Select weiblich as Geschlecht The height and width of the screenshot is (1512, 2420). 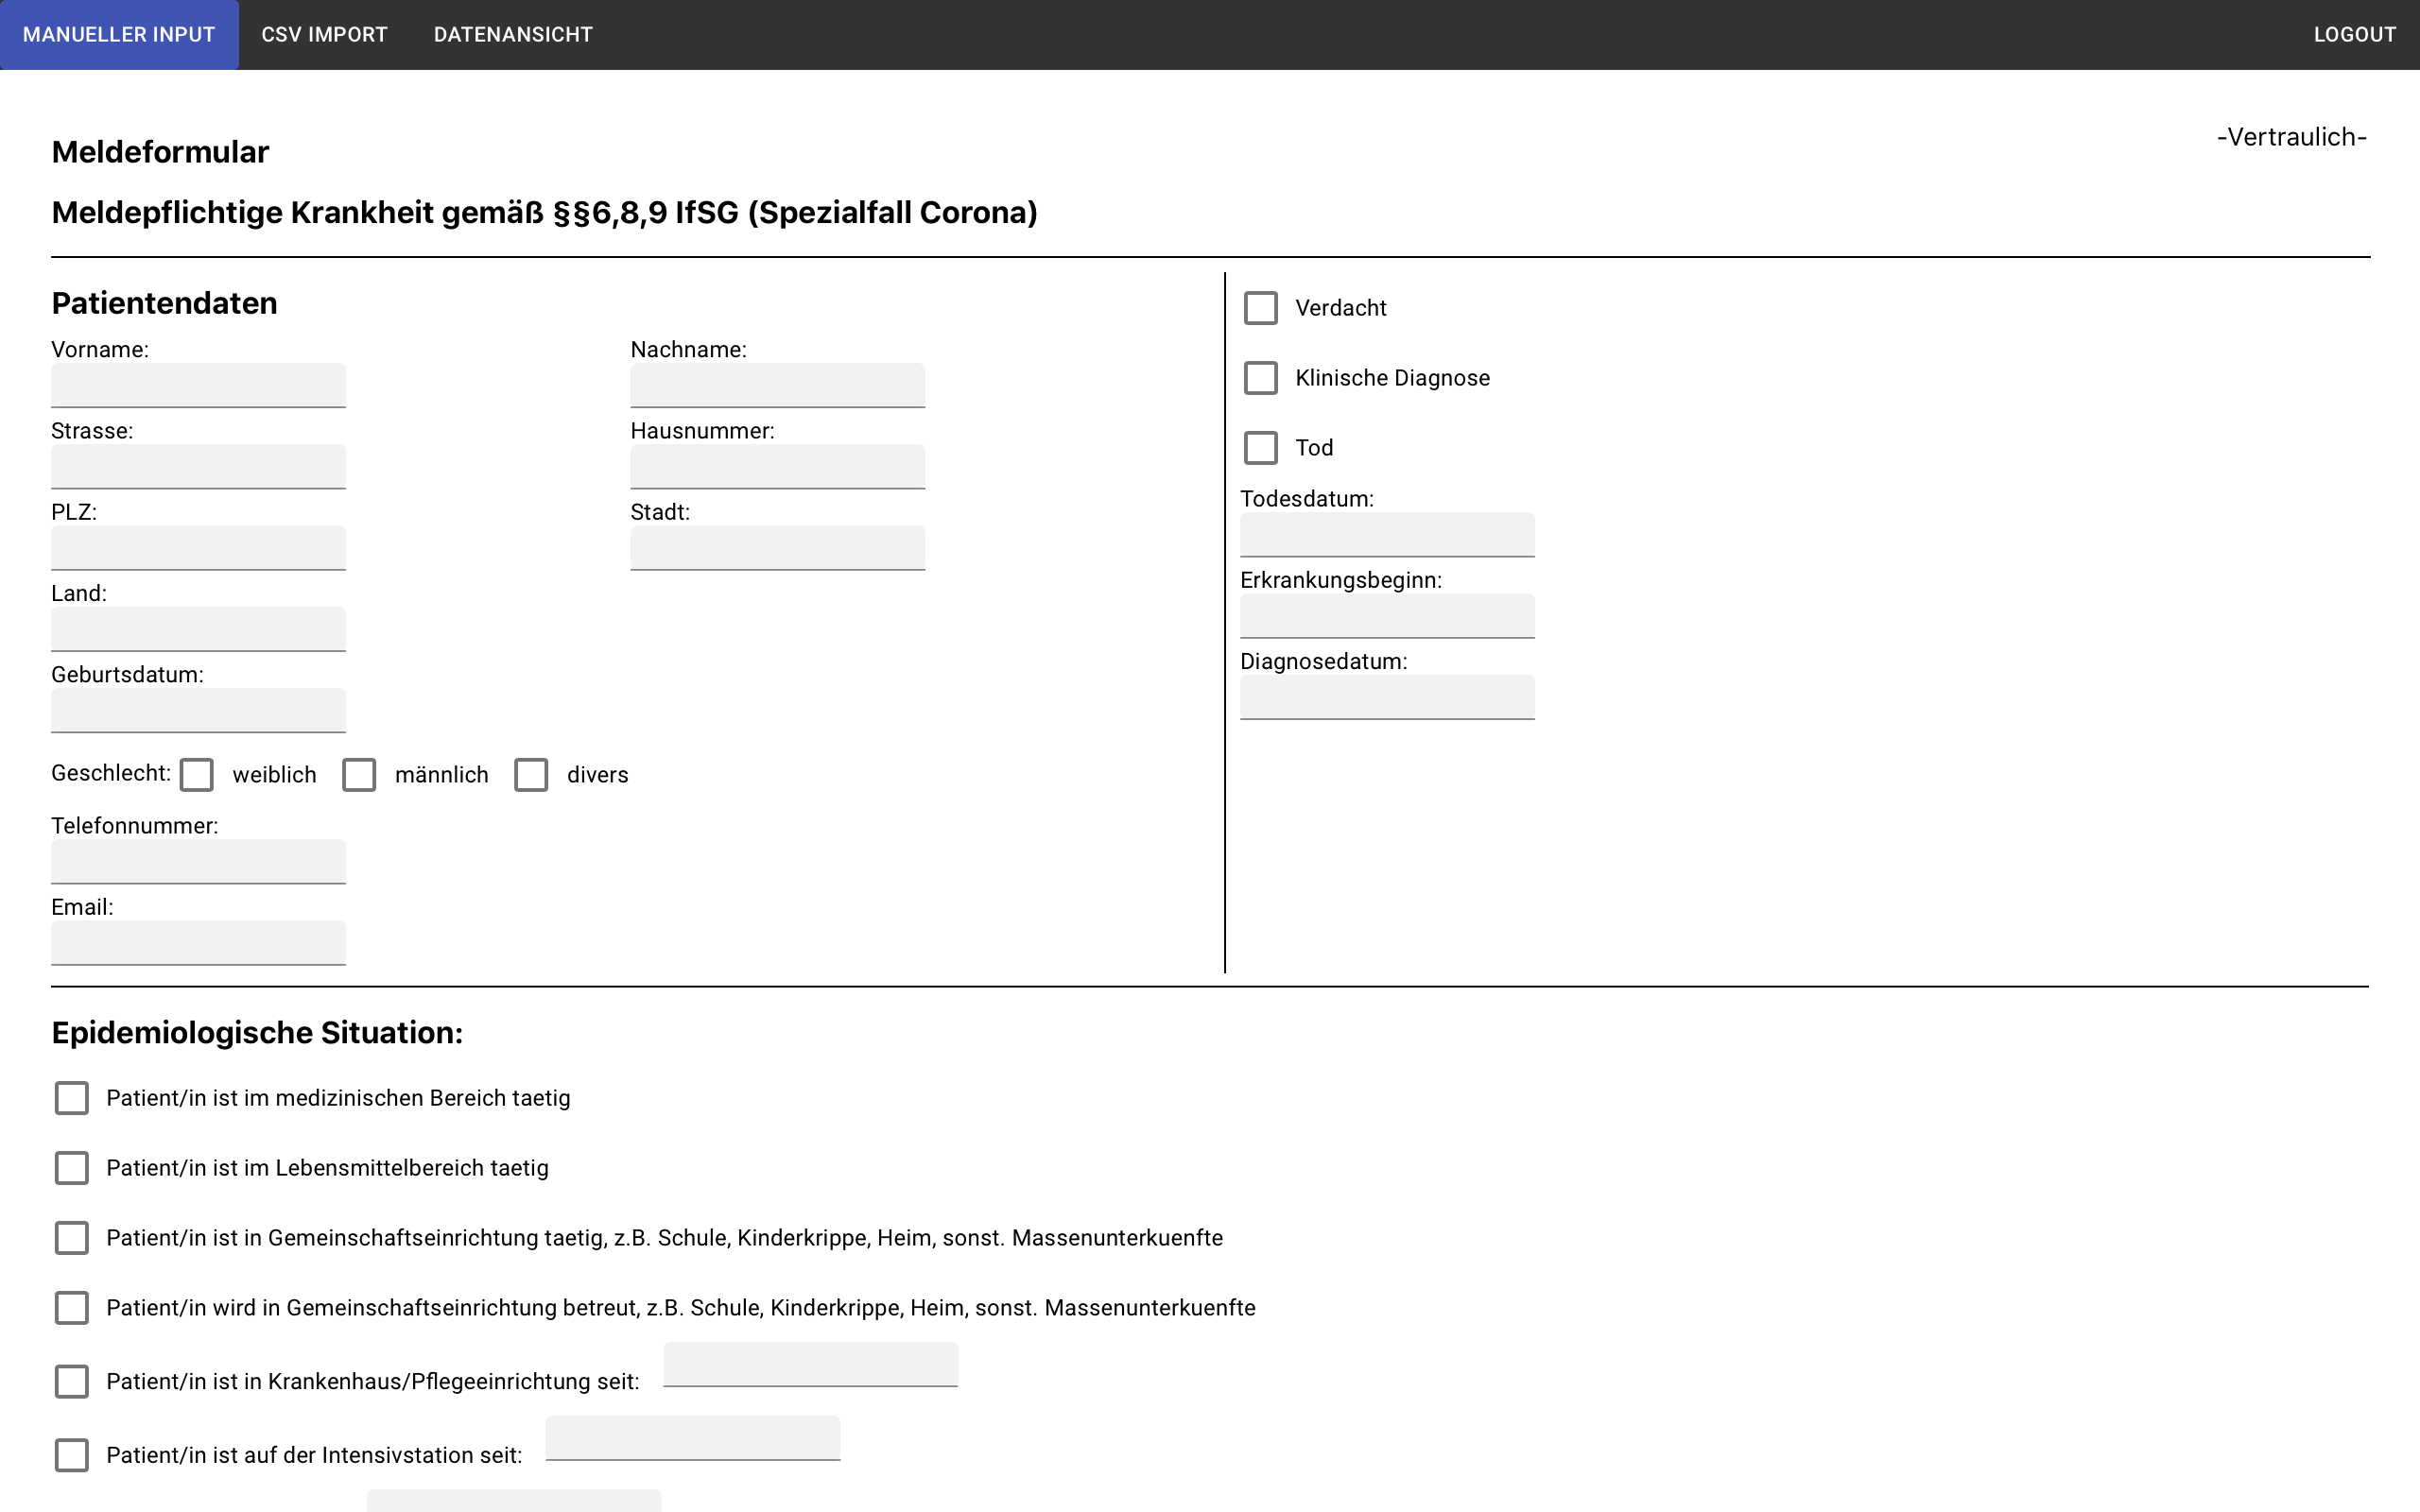click(x=197, y=775)
